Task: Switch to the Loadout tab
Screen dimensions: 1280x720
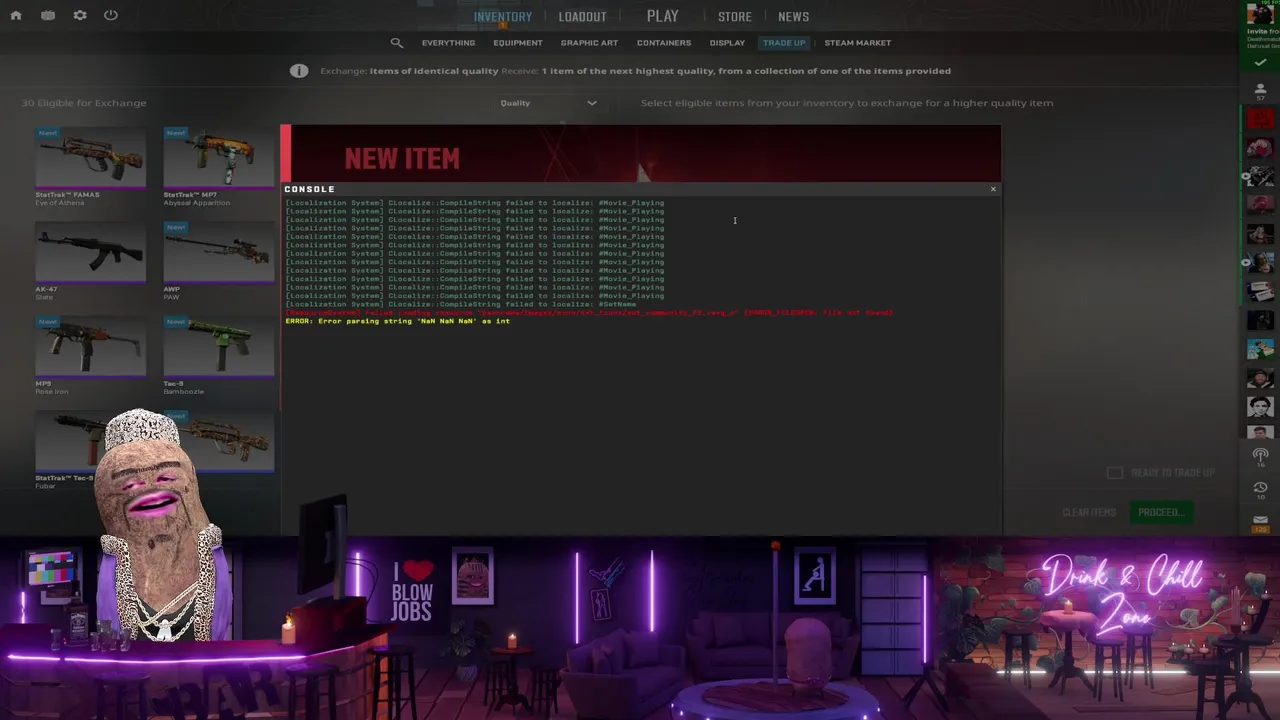Action: tap(582, 17)
